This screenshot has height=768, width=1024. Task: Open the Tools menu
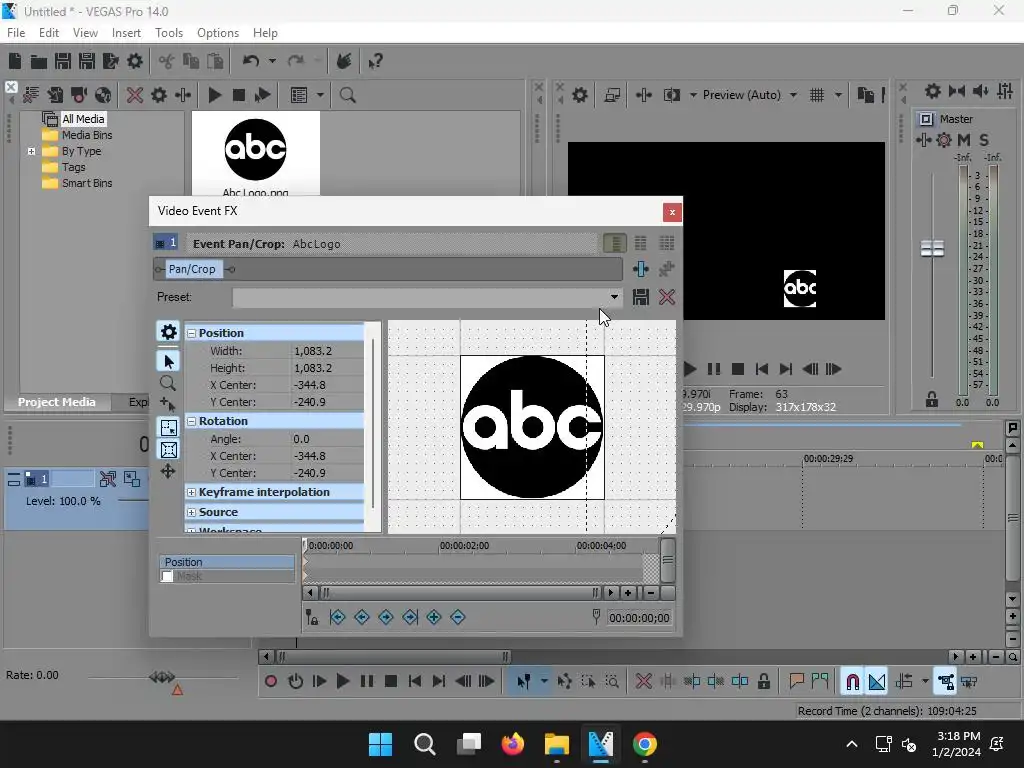click(x=168, y=33)
